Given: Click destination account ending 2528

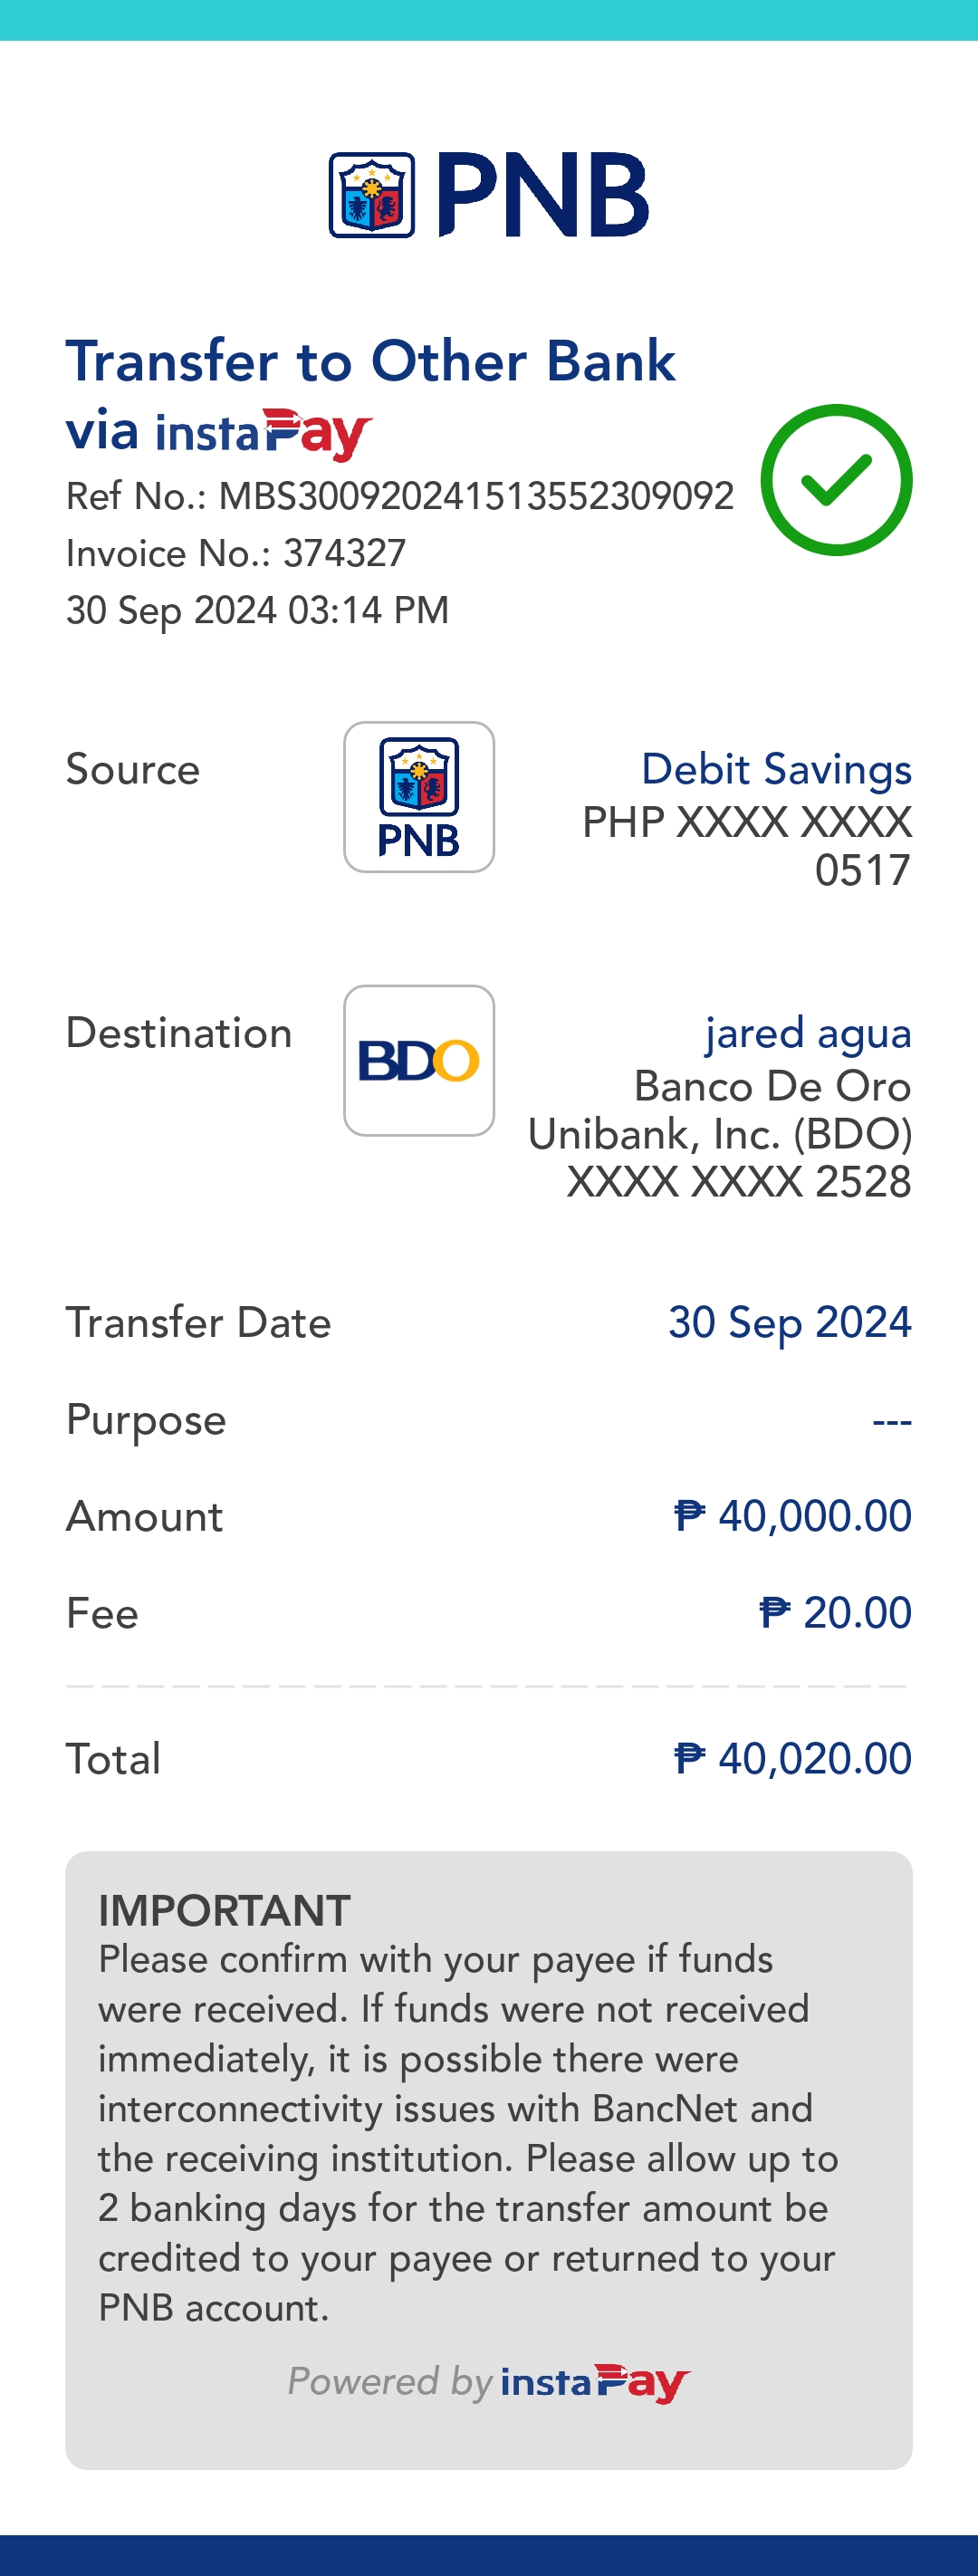Looking at the screenshot, I should (x=739, y=1183).
